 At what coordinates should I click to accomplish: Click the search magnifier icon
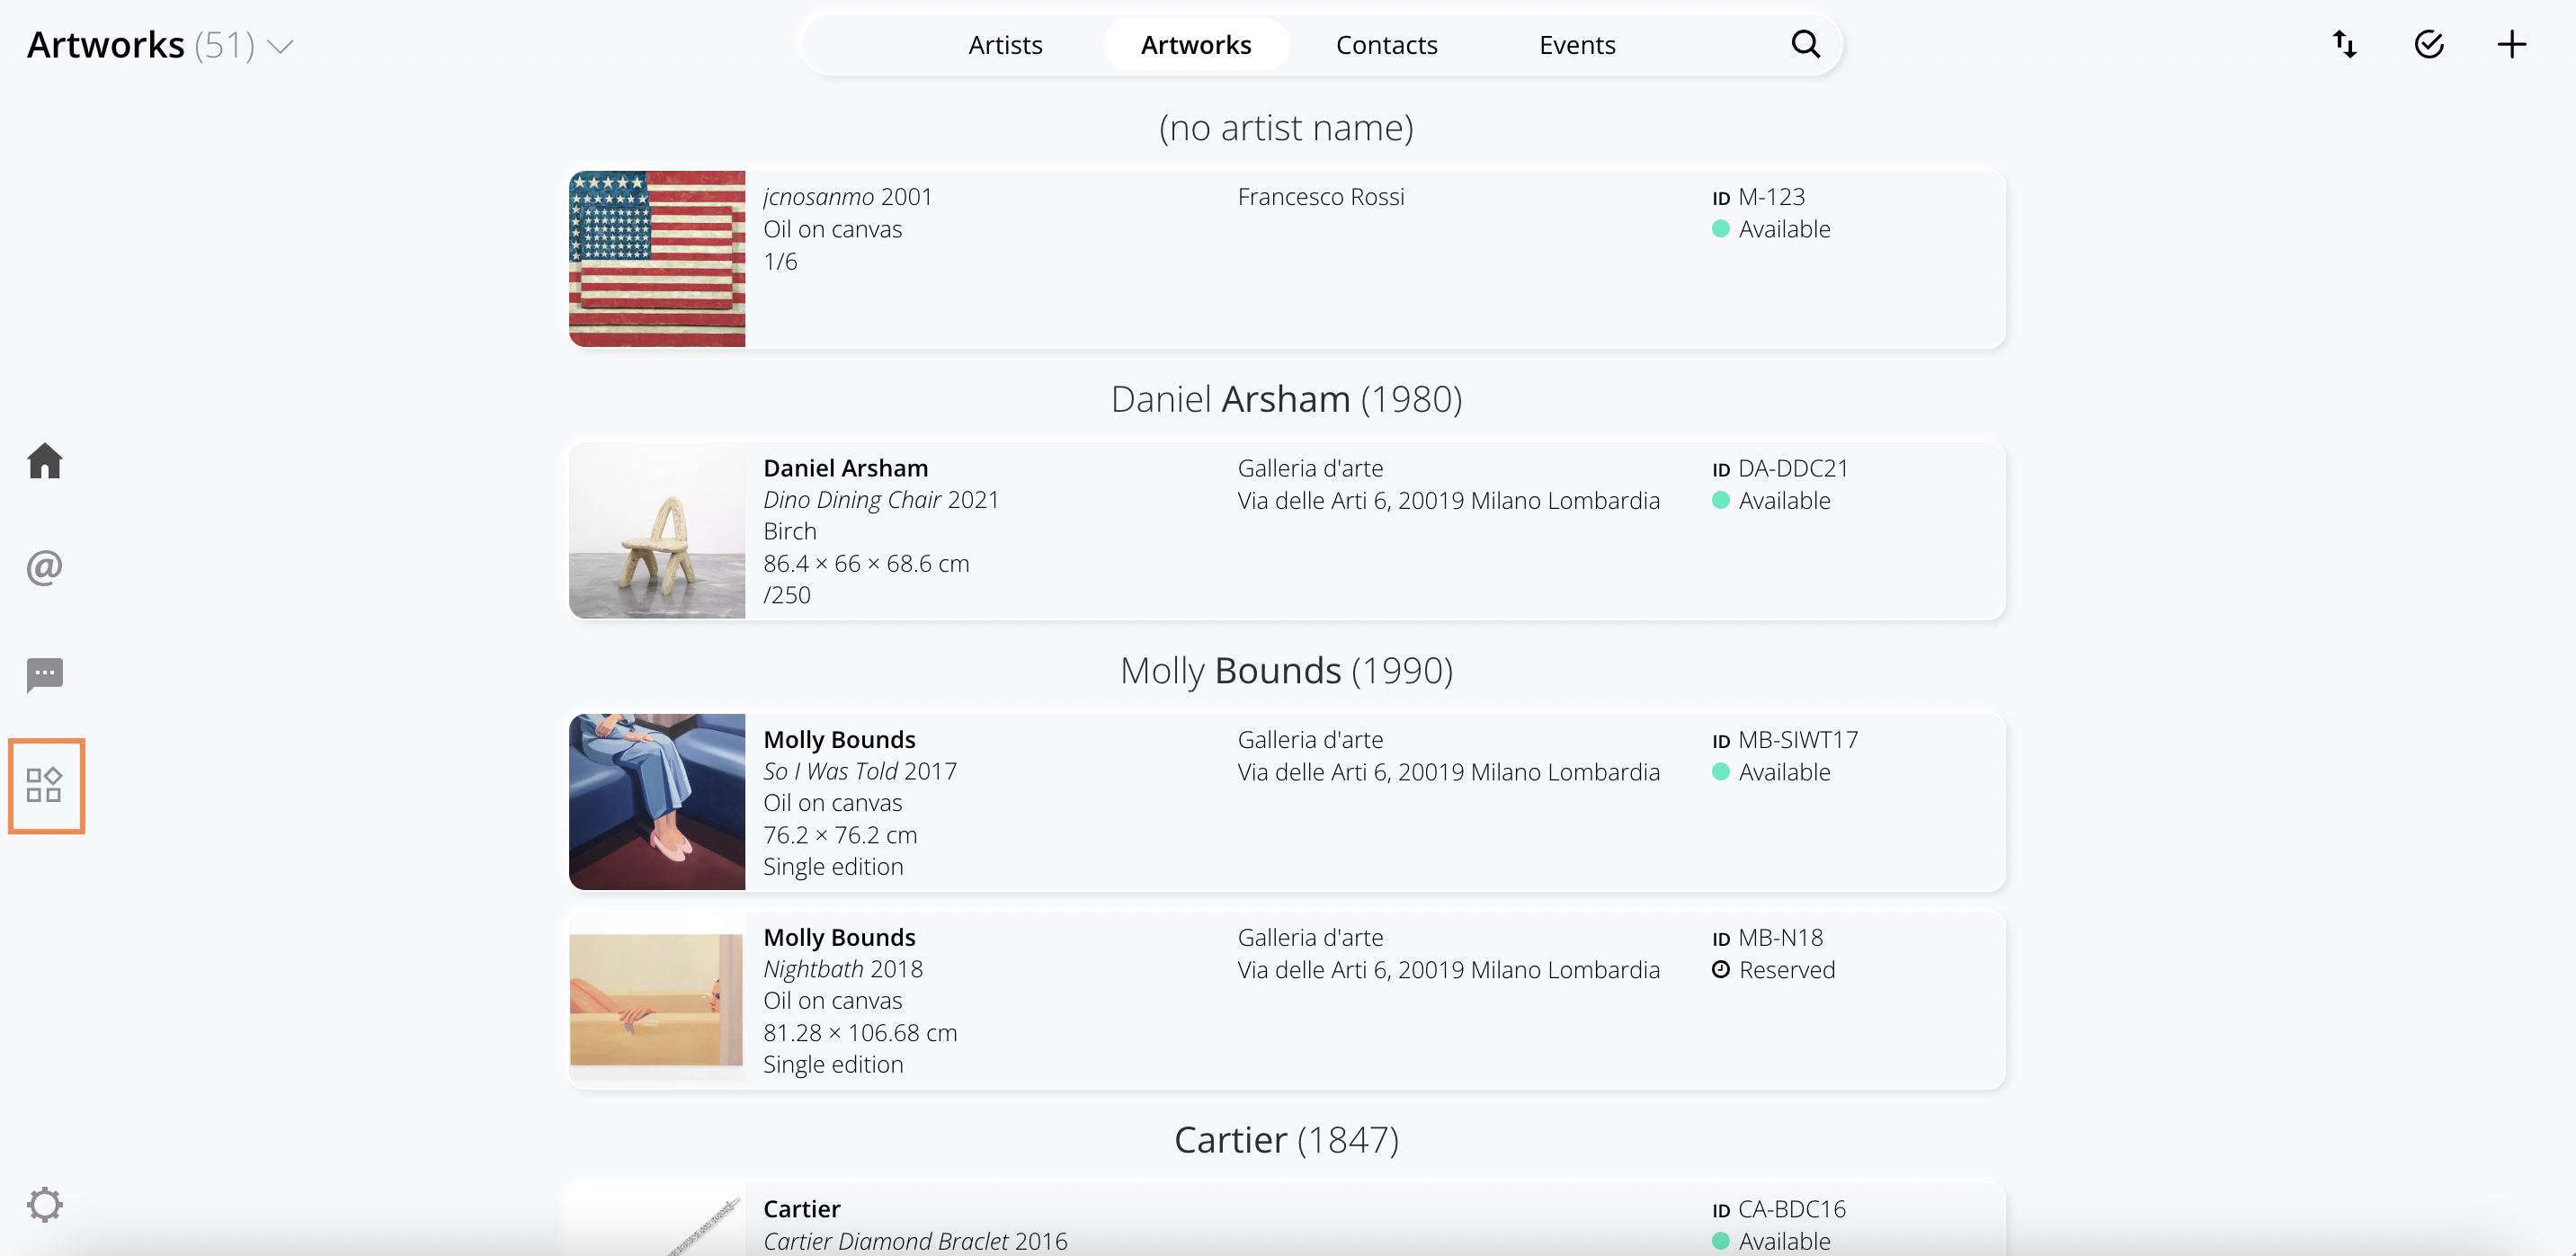[x=1805, y=44]
